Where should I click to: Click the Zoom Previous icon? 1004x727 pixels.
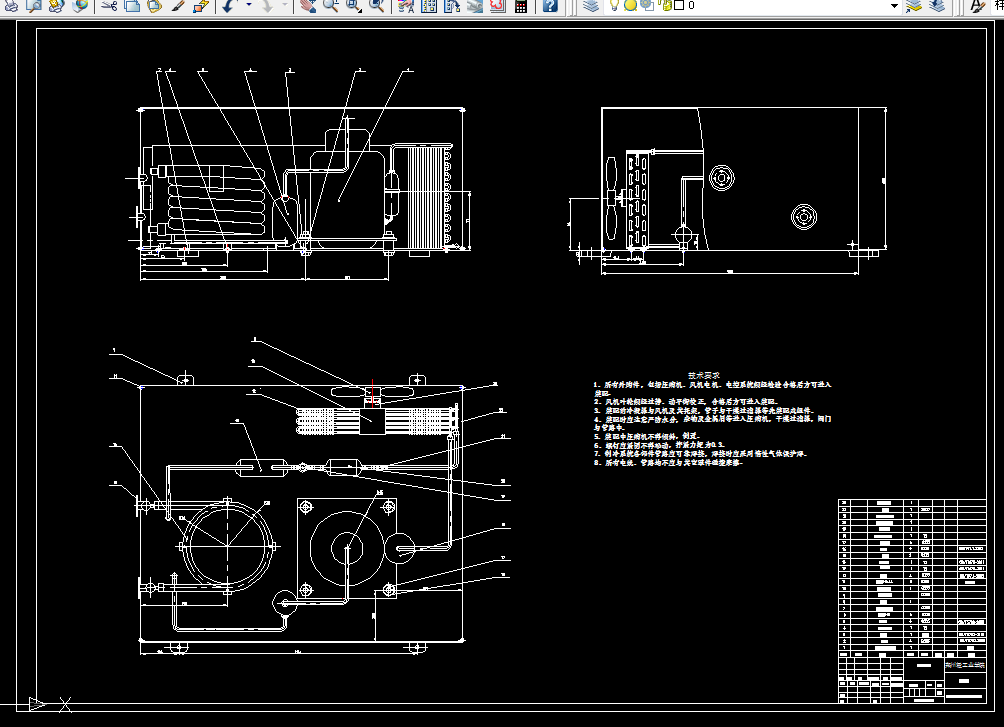click(x=377, y=5)
